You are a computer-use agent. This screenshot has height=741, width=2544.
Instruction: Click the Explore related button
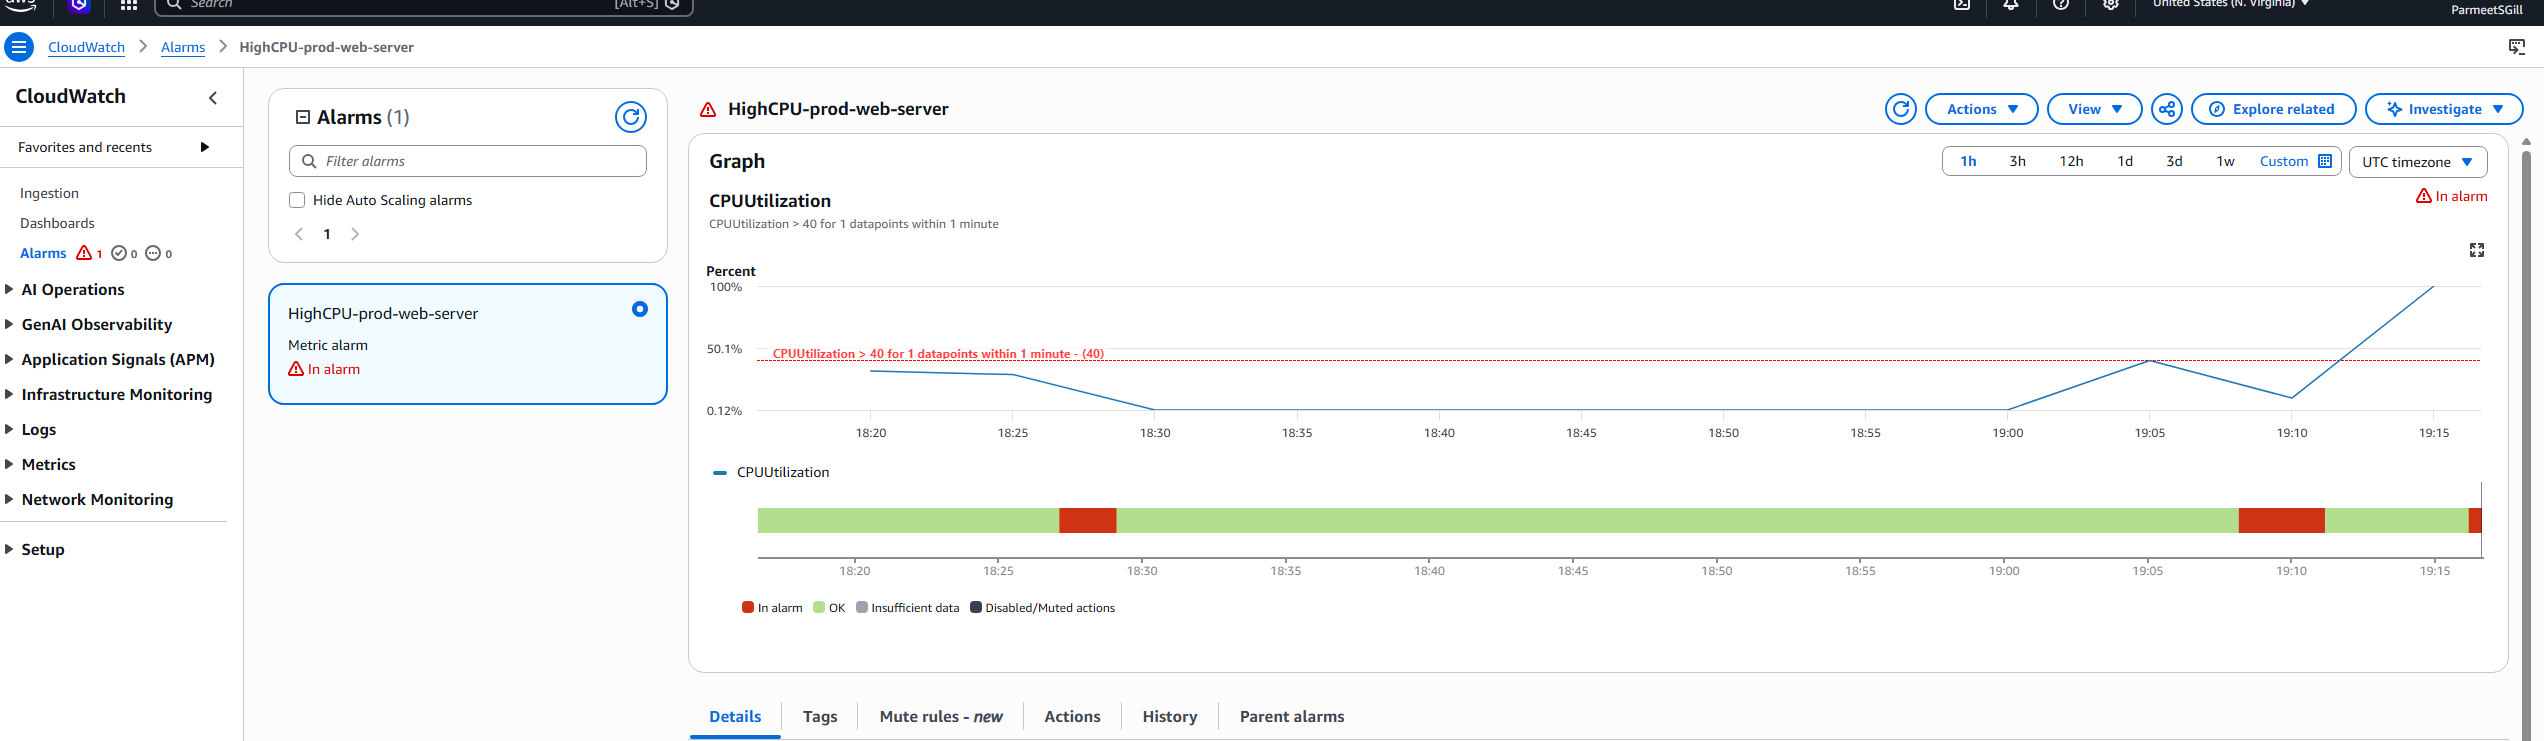2273,109
